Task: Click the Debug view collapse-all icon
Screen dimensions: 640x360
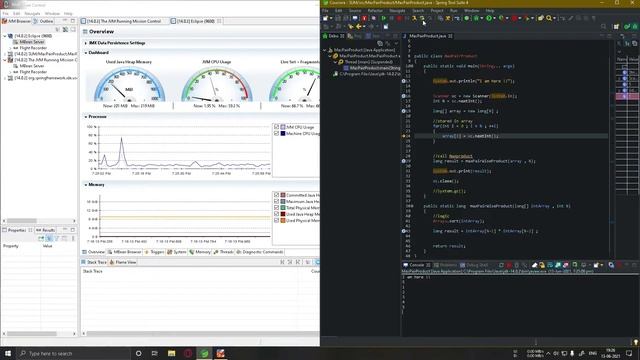Action: tap(380, 43)
